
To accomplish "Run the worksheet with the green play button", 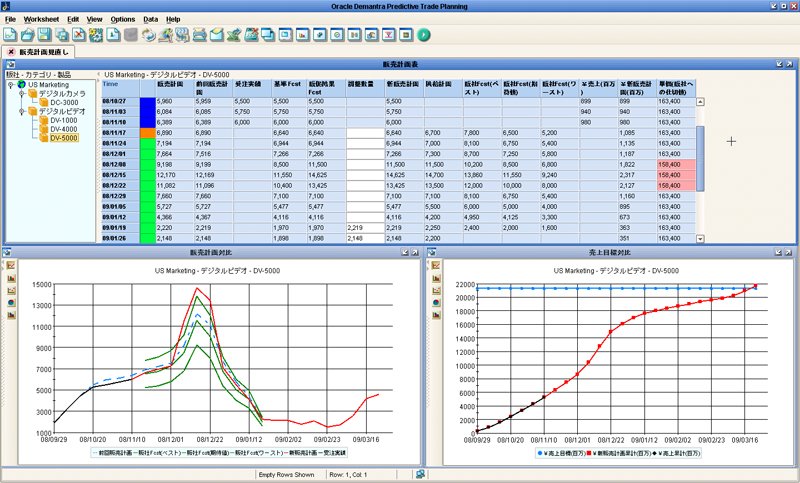I will point(423,35).
